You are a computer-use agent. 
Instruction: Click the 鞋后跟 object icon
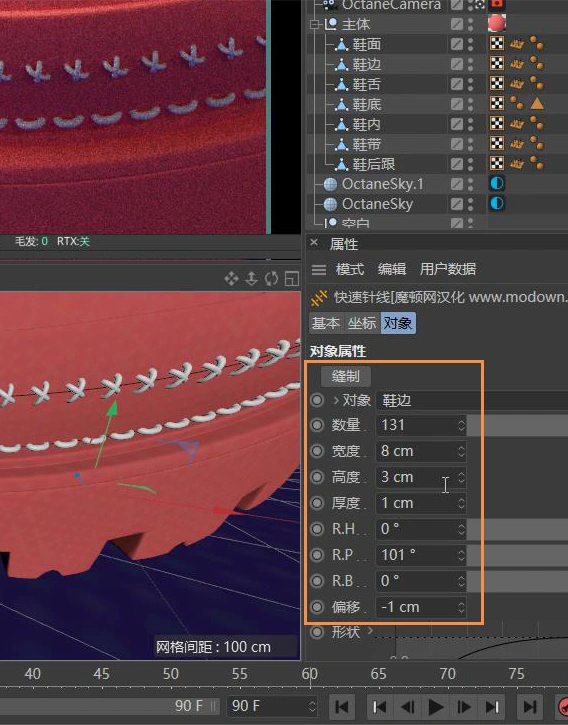341,164
